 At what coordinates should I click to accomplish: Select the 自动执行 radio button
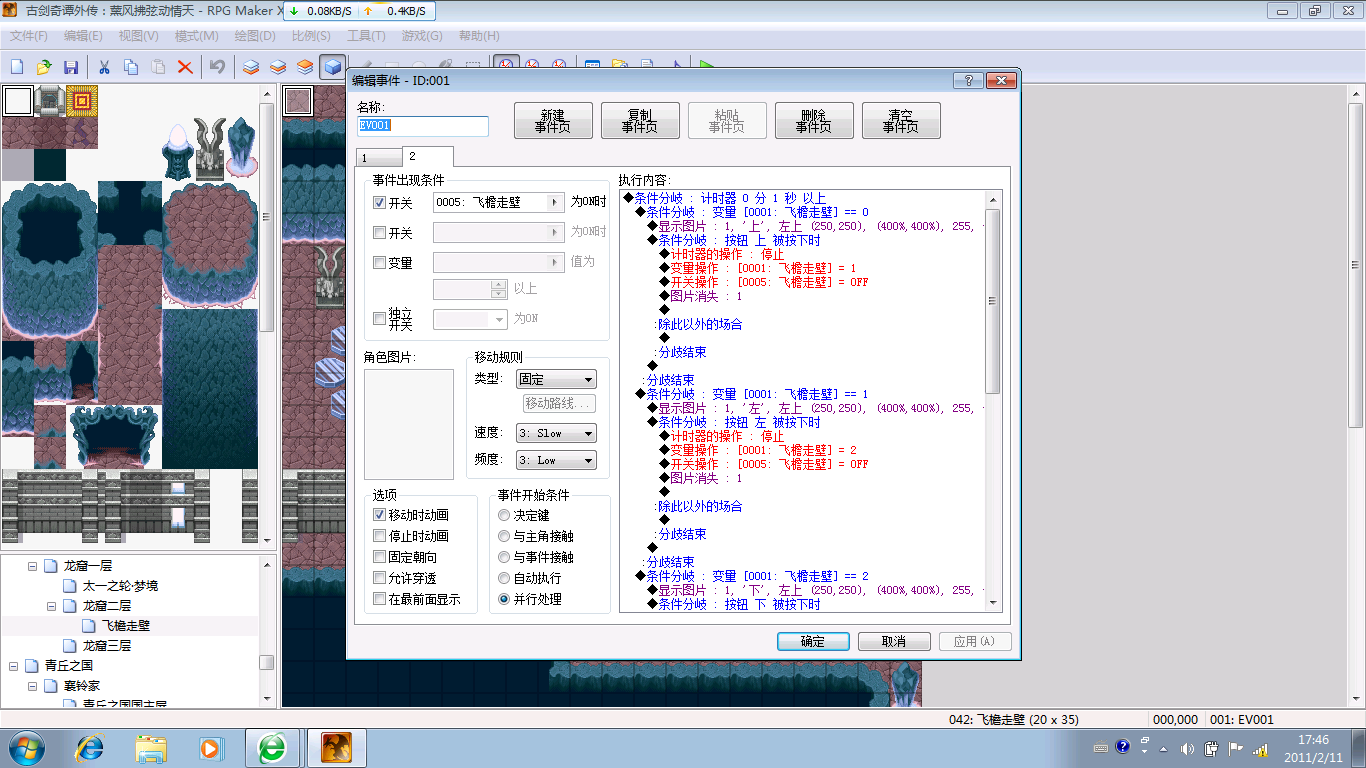[504, 578]
